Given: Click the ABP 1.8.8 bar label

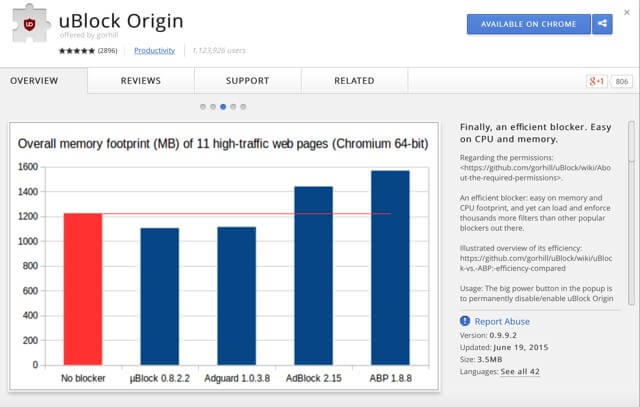Looking at the screenshot, I should click(391, 378).
